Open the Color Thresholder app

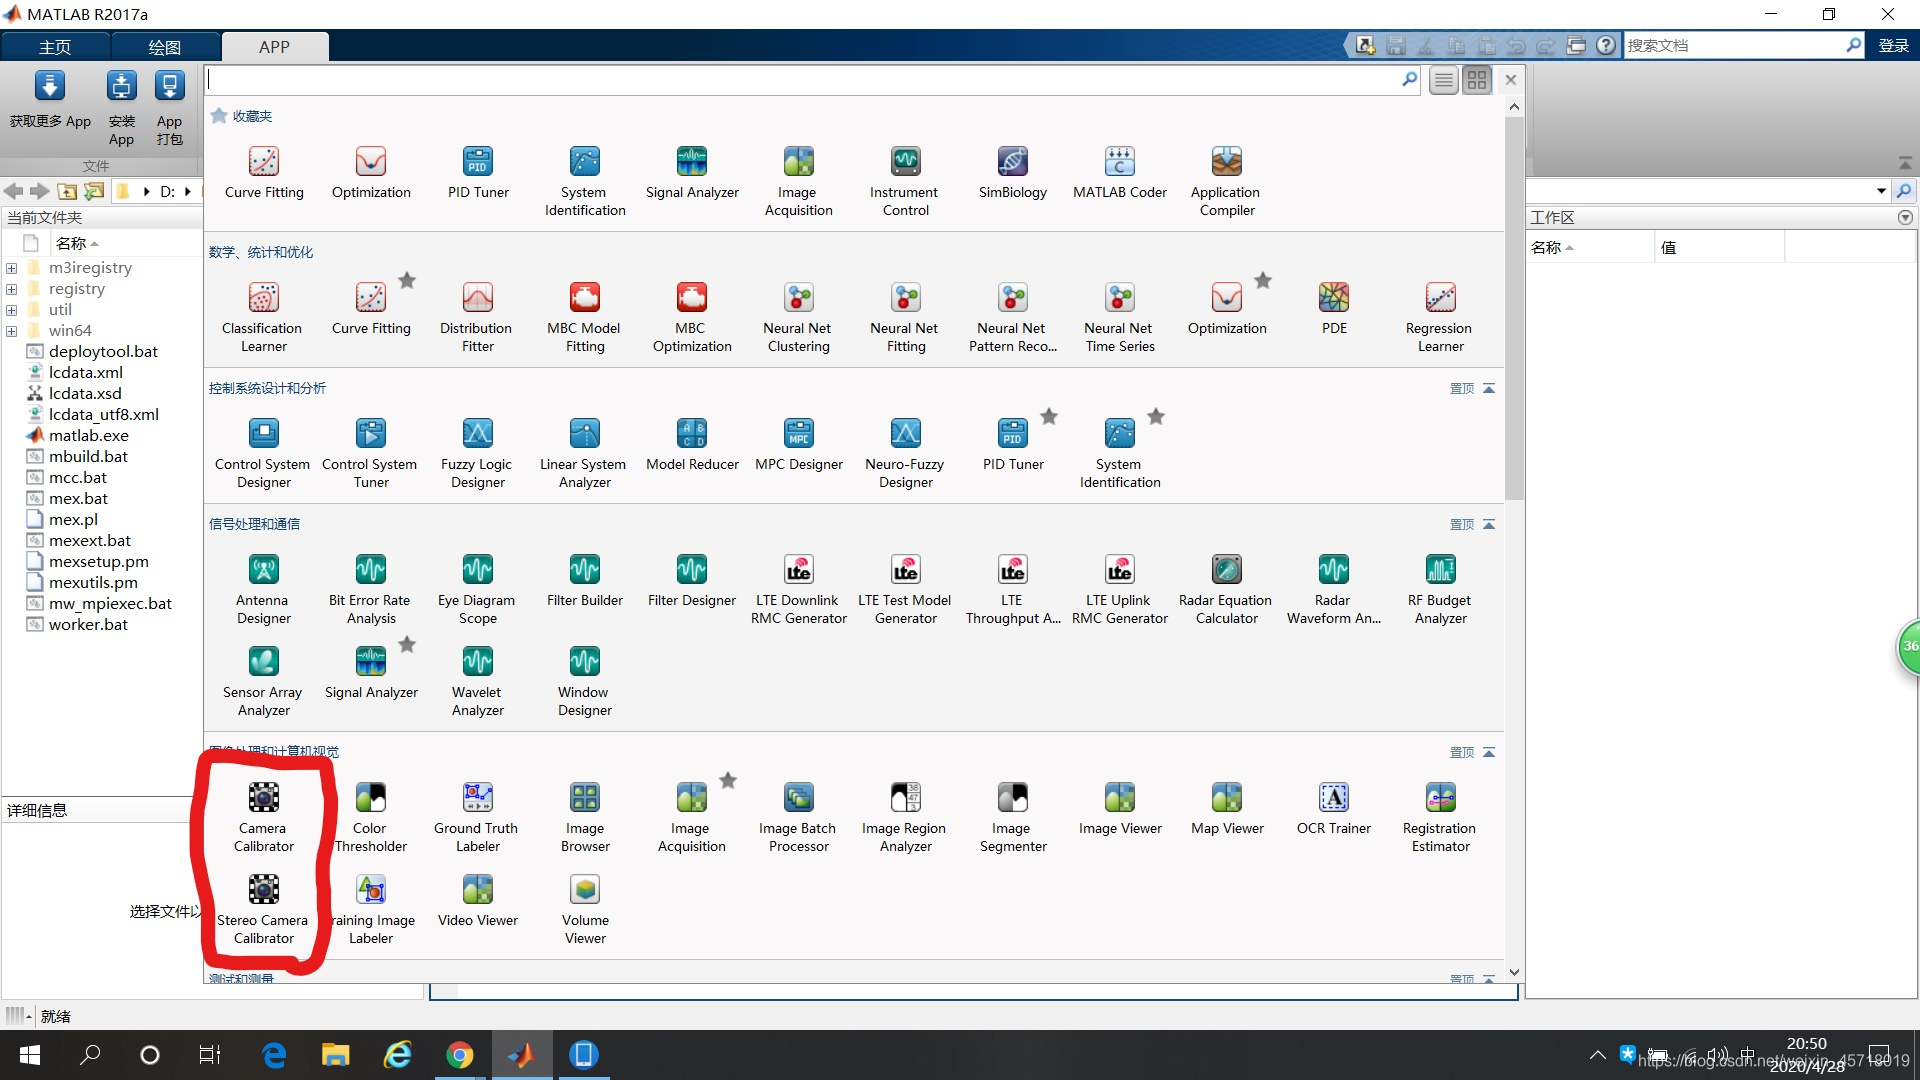pyautogui.click(x=370, y=798)
